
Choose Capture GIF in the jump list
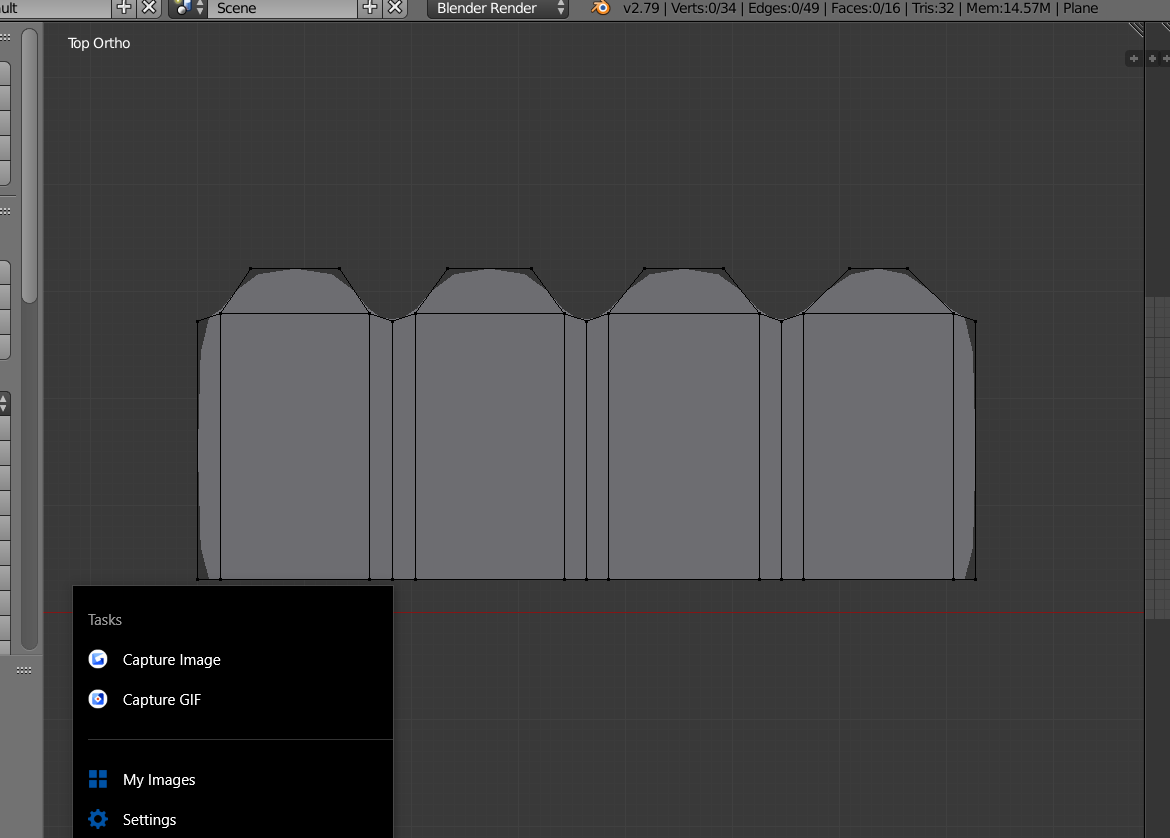click(x=162, y=700)
